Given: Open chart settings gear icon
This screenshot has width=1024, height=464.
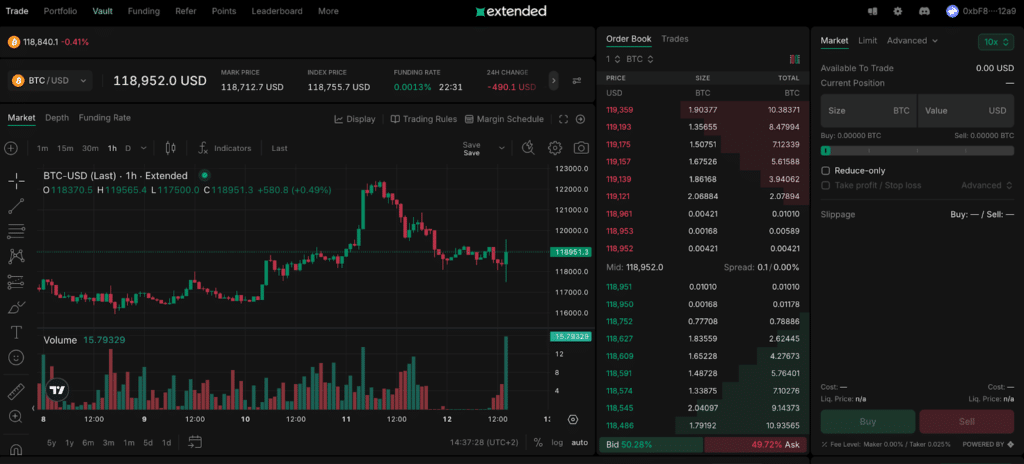Looking at the screenshot, I should coord(554,148).
